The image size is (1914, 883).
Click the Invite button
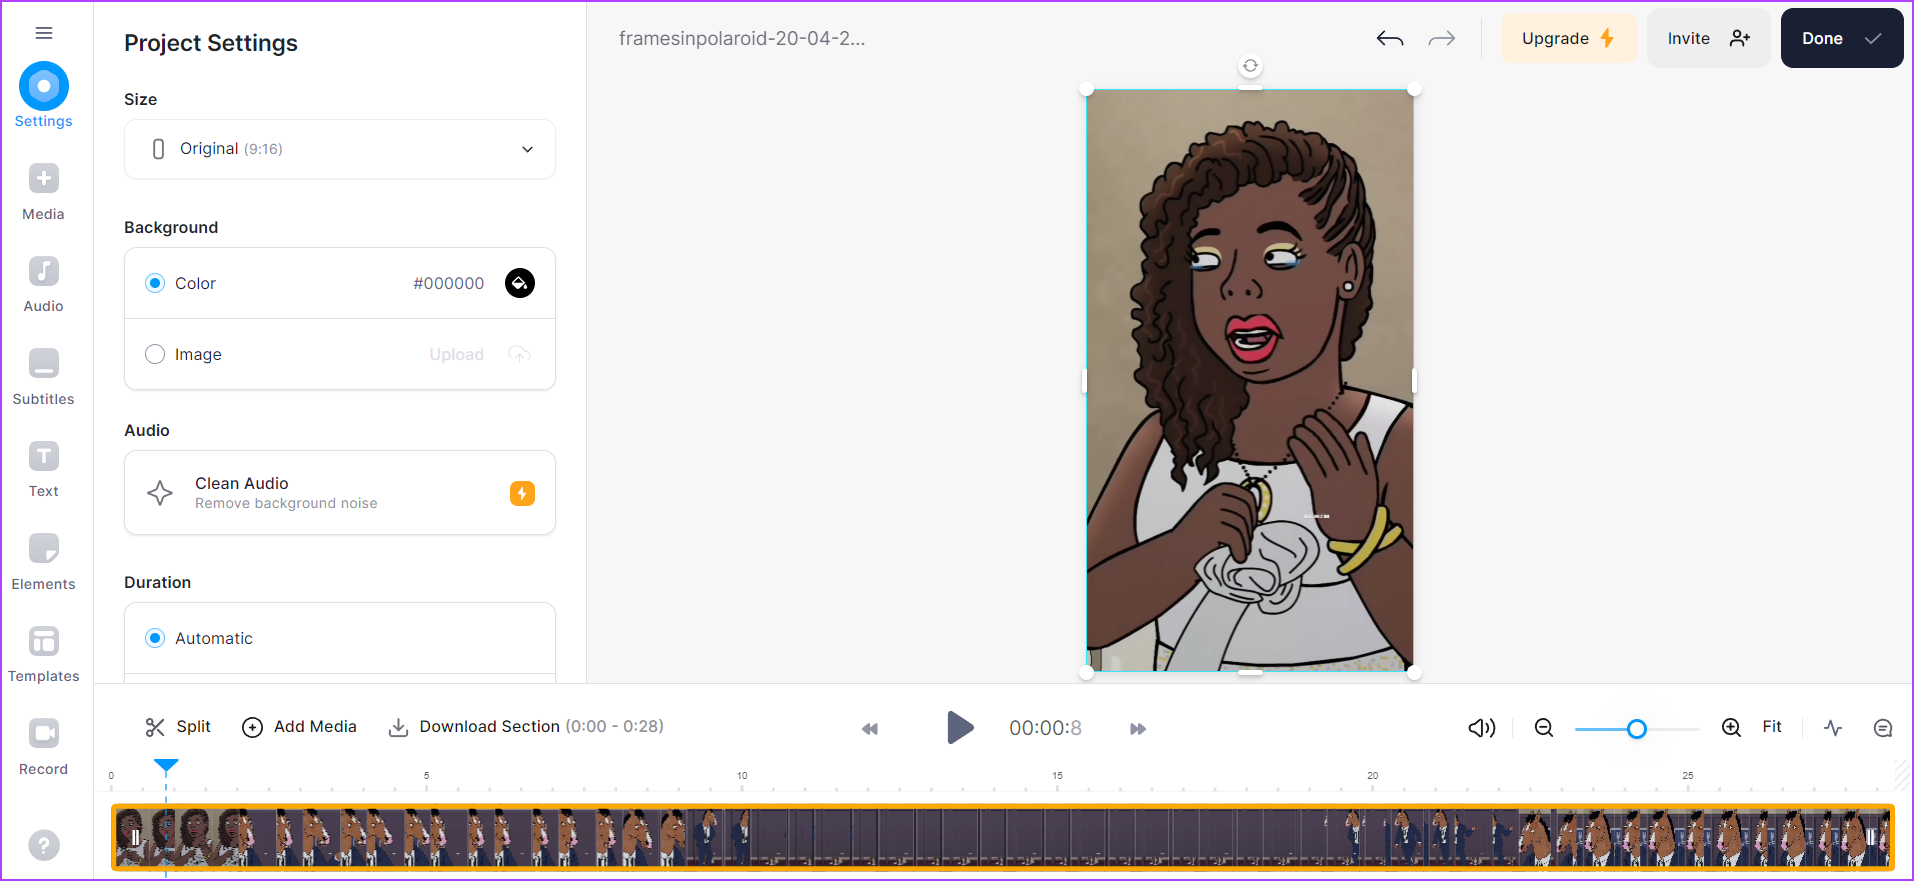pos(1709,38)
